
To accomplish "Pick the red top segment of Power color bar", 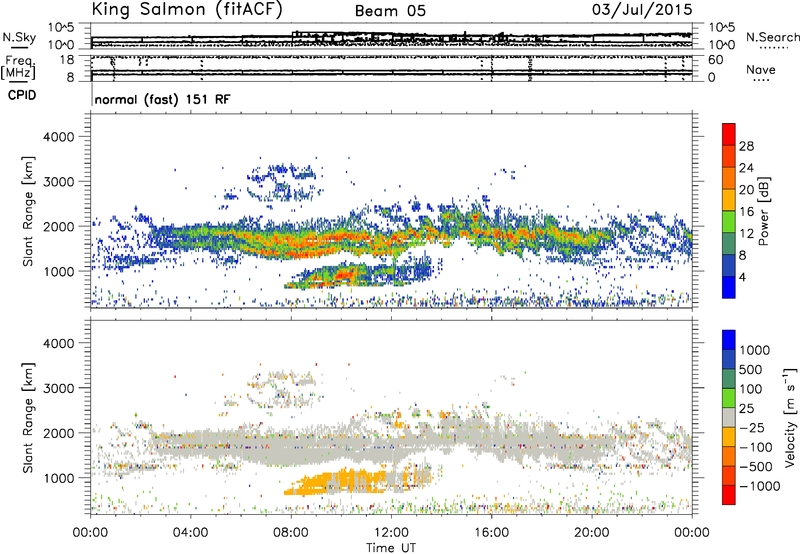I will pyautogui.click(x=729, y=134).
